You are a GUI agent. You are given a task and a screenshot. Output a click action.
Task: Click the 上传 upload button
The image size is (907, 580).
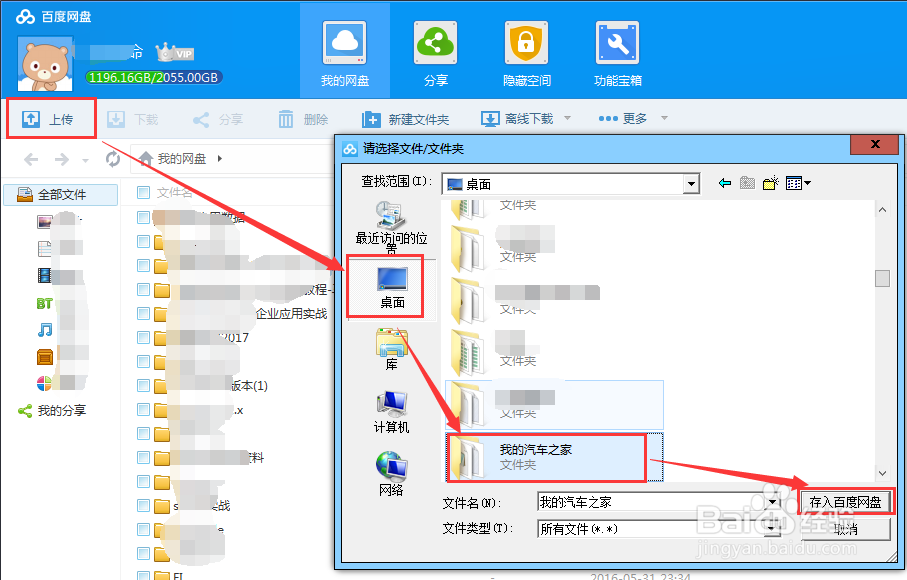[x=50, y=118]
